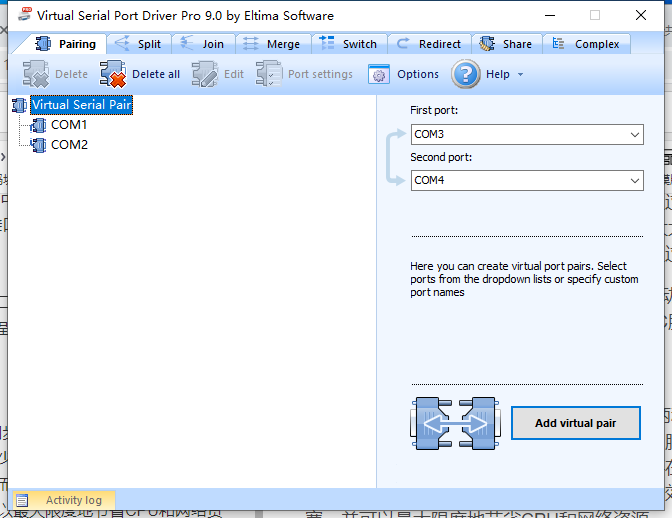Minimize the Virtual Serial Port Driver window
The width and height of the screenshot is (672, 518).
(x=550, y=15)
